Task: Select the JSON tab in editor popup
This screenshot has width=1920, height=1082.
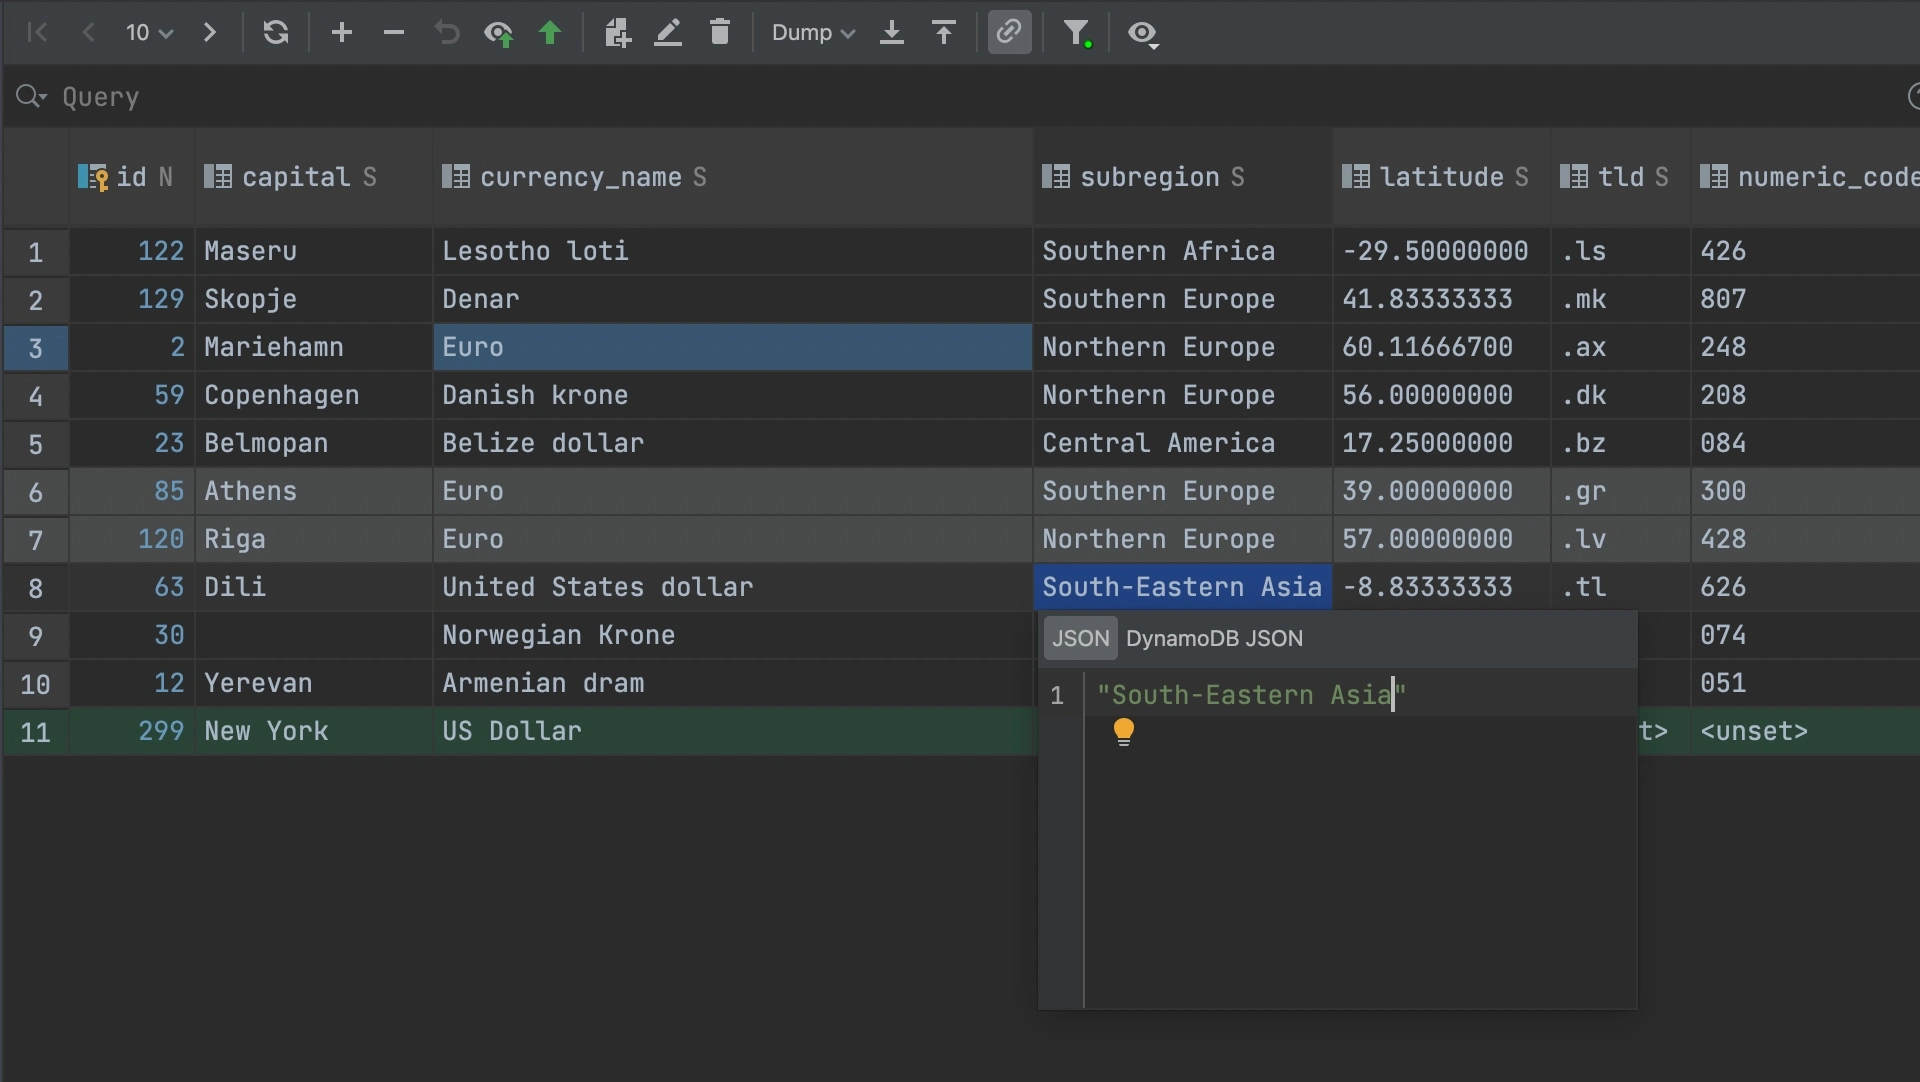Action: pyautogui.click(x=1080, y=639)
